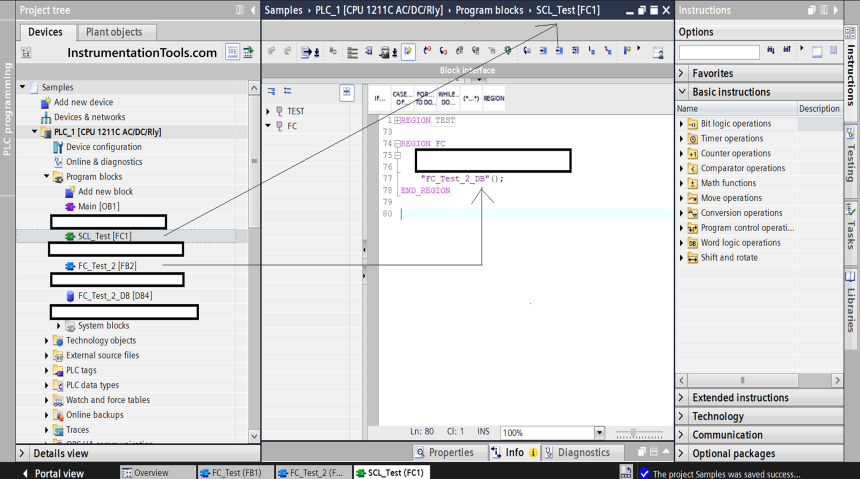The image size is (860, 479).
Task: Click the stacked-lines icon in the editor toolbar
Action: (353, 53)
